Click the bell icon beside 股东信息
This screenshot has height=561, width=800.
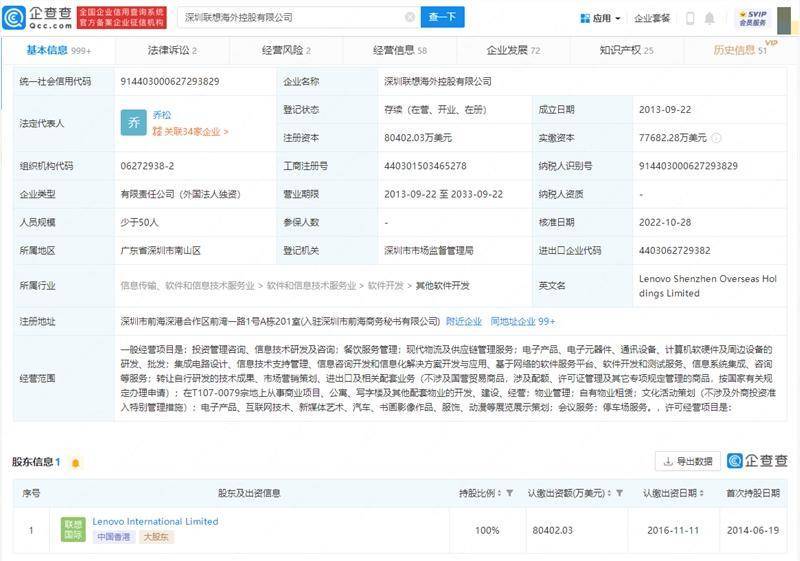pyautogui.click(x=76, y=463)
